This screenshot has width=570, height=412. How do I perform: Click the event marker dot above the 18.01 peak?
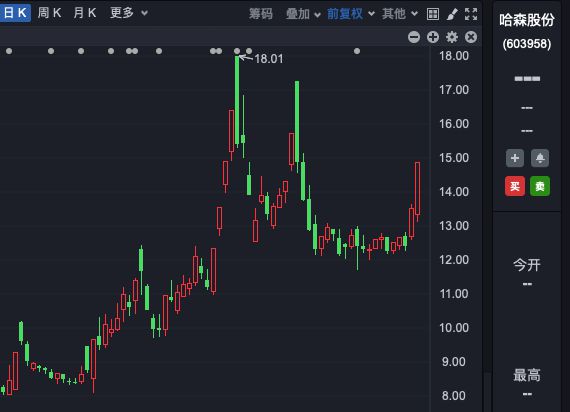(237, 51)
